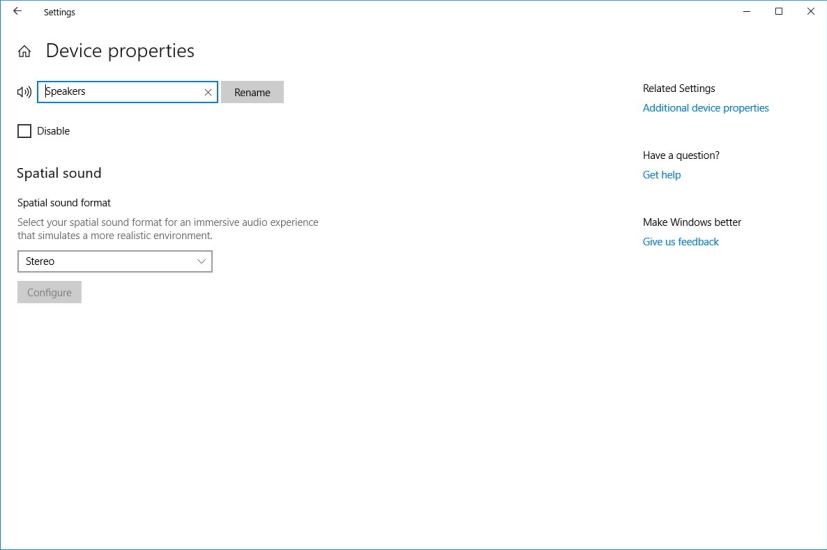Click the Related Settings heading
827x550 pixels.
click(678, 88)
